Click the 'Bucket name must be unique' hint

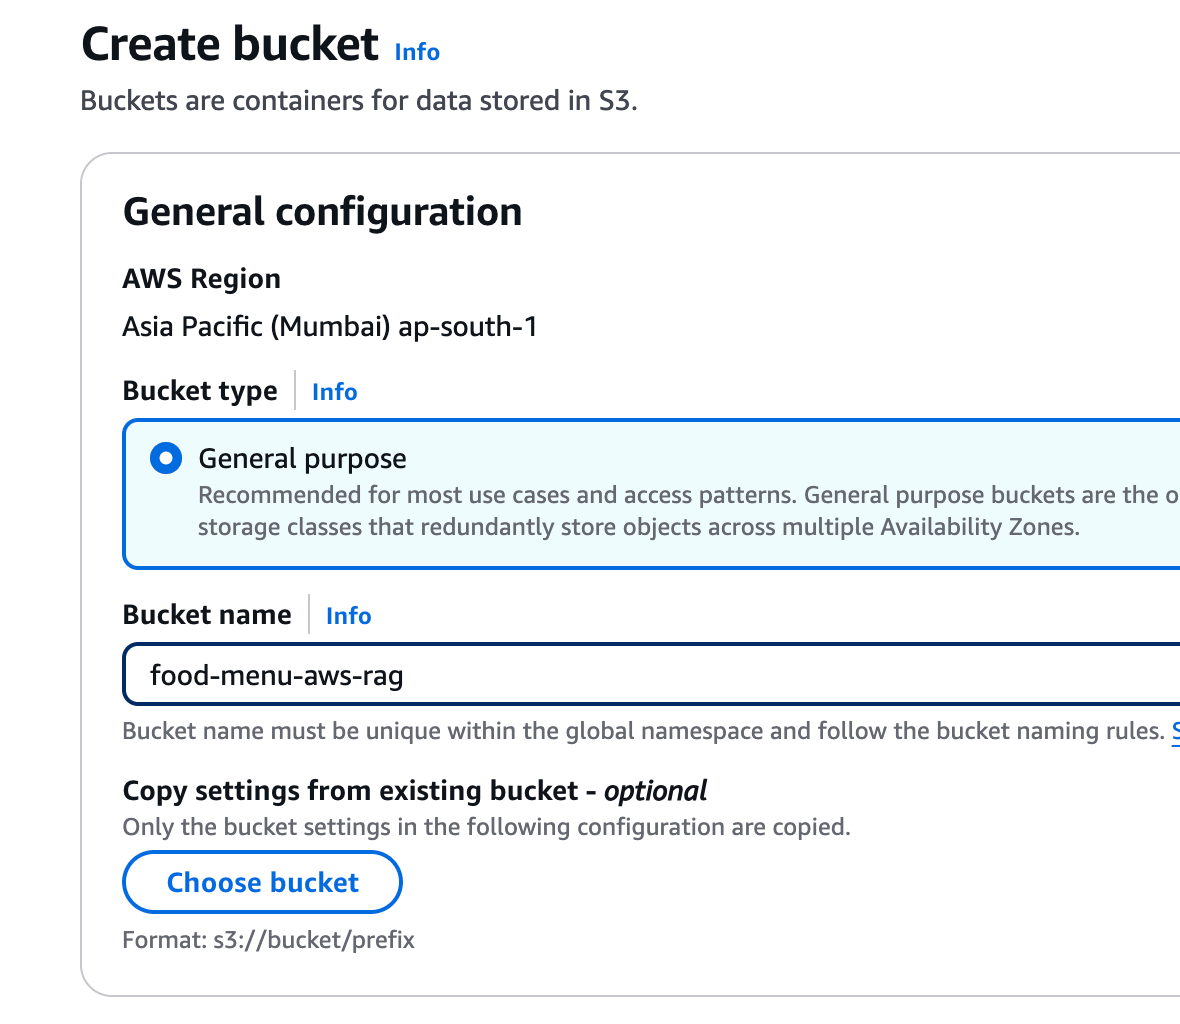tap(640, 731)
